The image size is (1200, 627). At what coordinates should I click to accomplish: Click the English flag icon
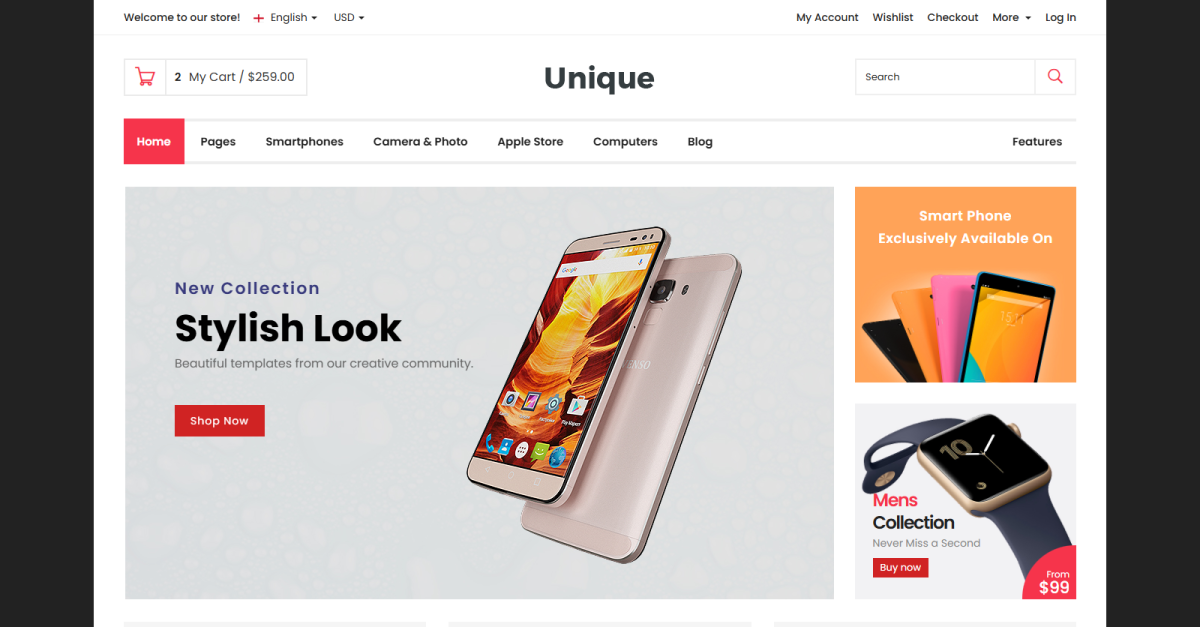[x=259, y=18]
